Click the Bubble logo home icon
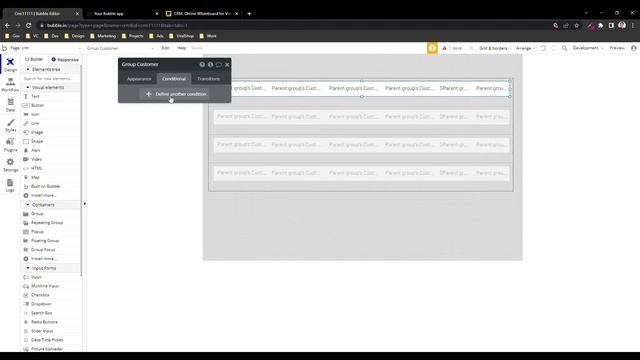The image size is (640, 360). click(x=4, y=48)
